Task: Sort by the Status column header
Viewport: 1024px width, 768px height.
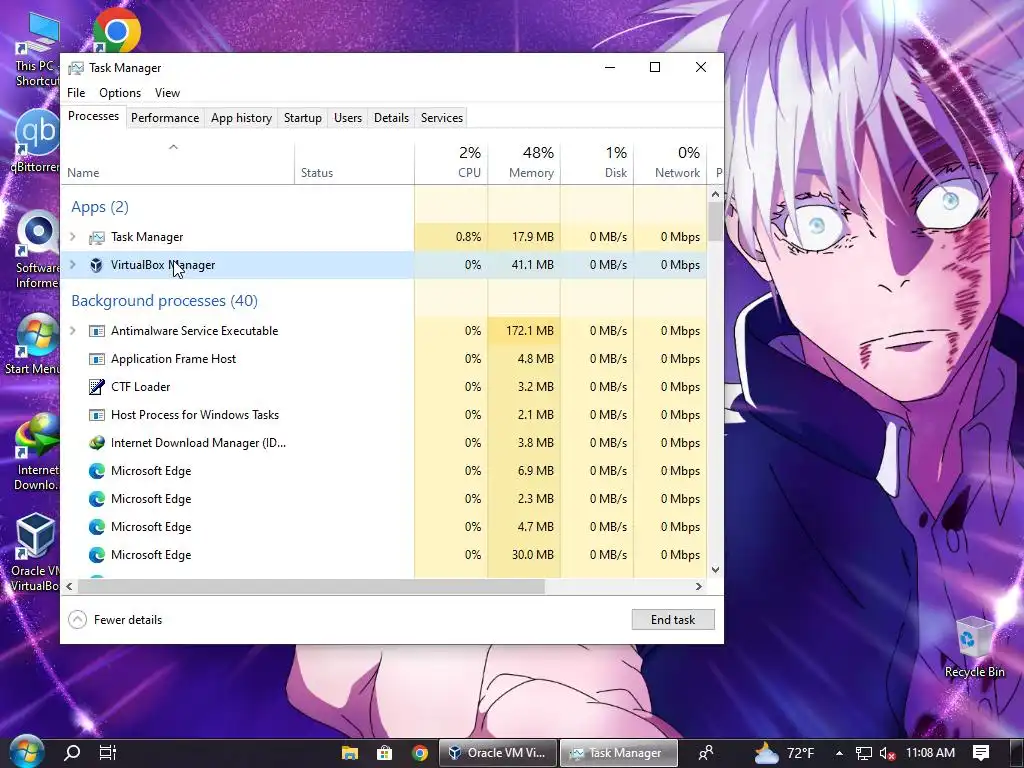Action: tap(355, 162)
